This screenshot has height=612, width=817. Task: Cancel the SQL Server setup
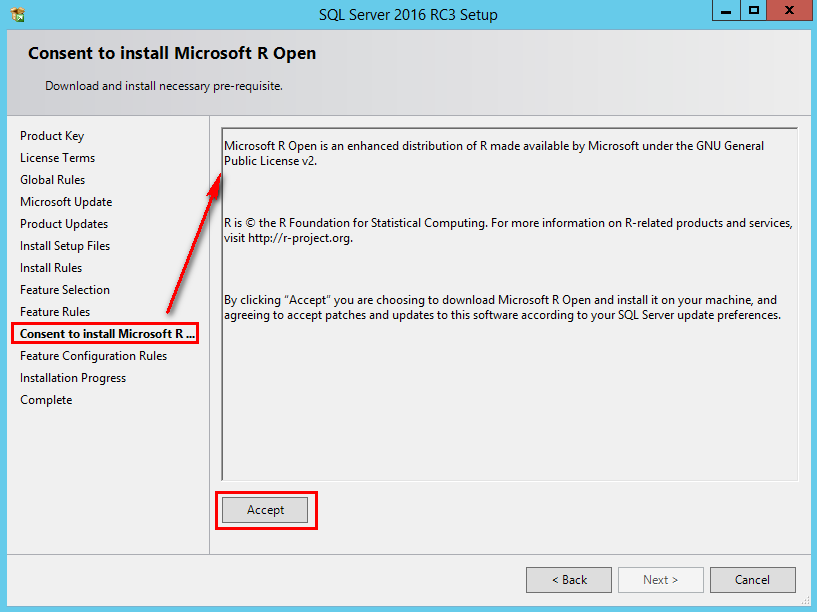tap(752, 580)
